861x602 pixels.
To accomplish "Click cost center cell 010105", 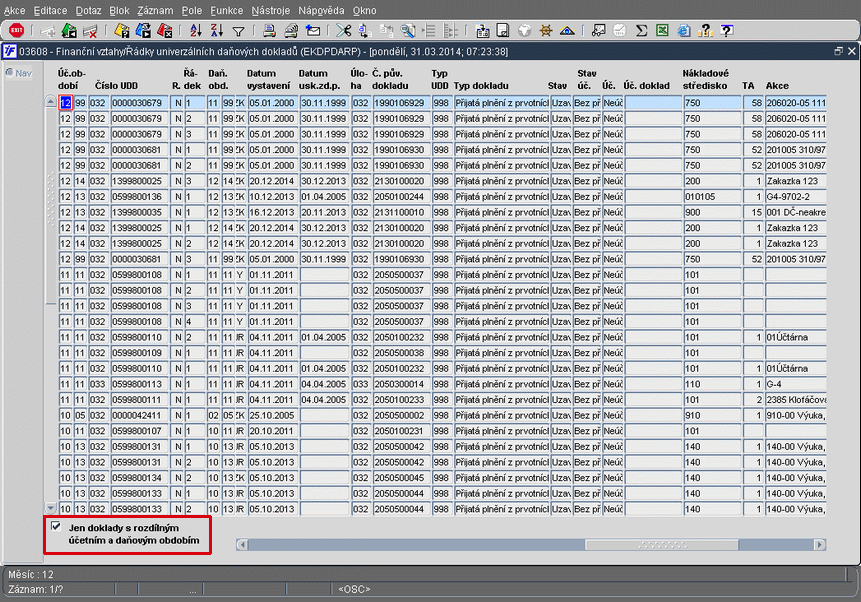I will (712, 197).
